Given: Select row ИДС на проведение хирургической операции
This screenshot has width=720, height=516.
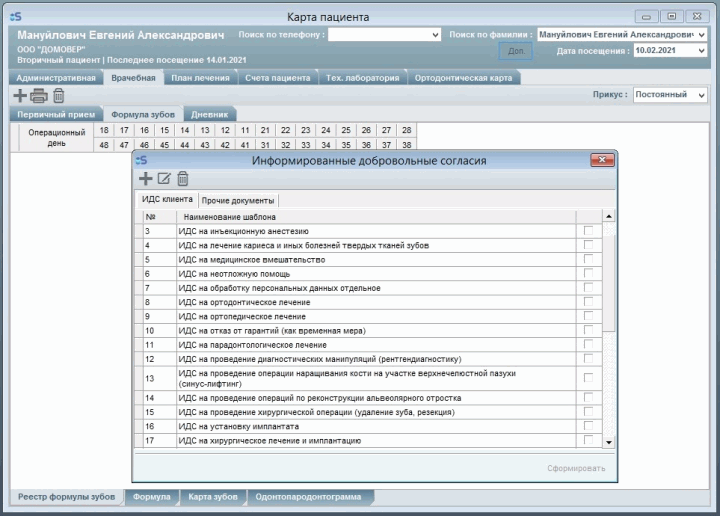Looking at the screenshot, I should (x=369, y=412).
